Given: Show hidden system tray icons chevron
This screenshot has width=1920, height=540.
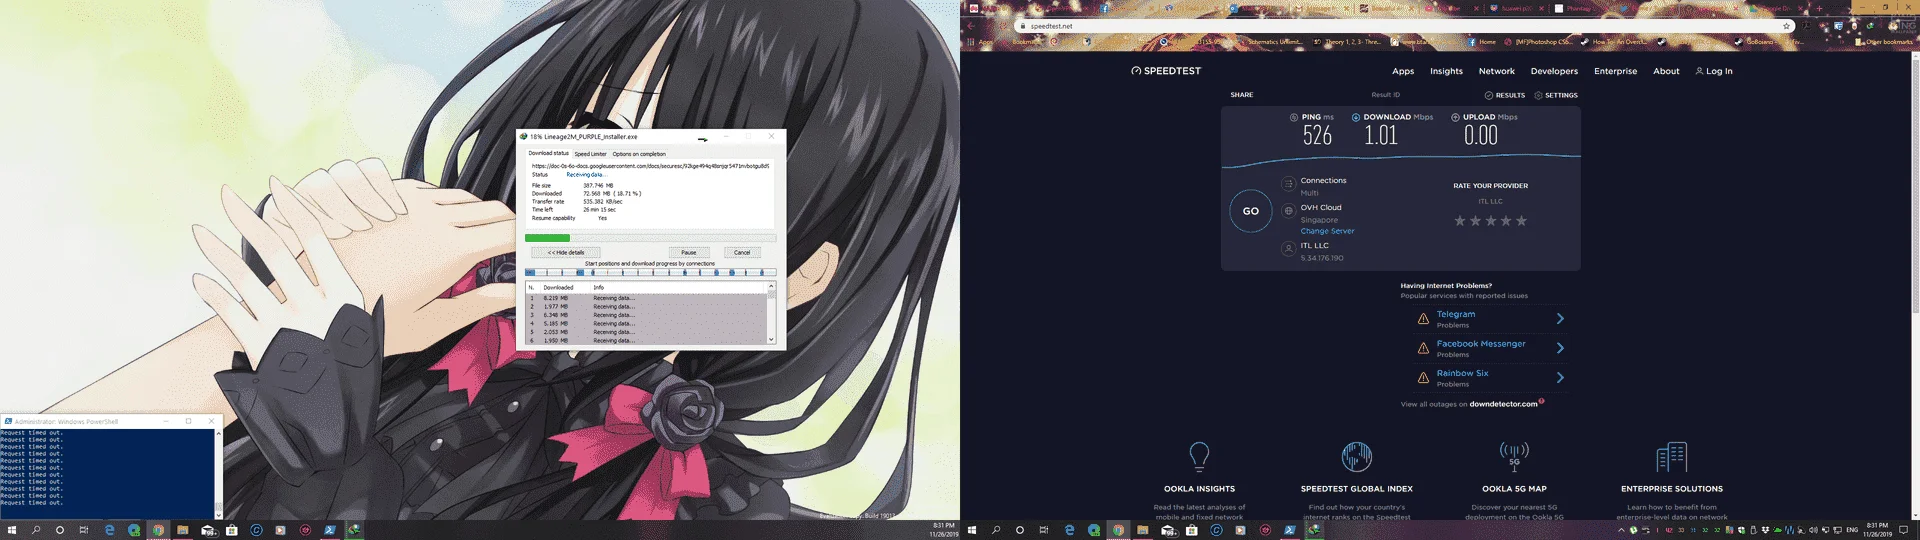Looking at the screenshot, I should 1621,530.
